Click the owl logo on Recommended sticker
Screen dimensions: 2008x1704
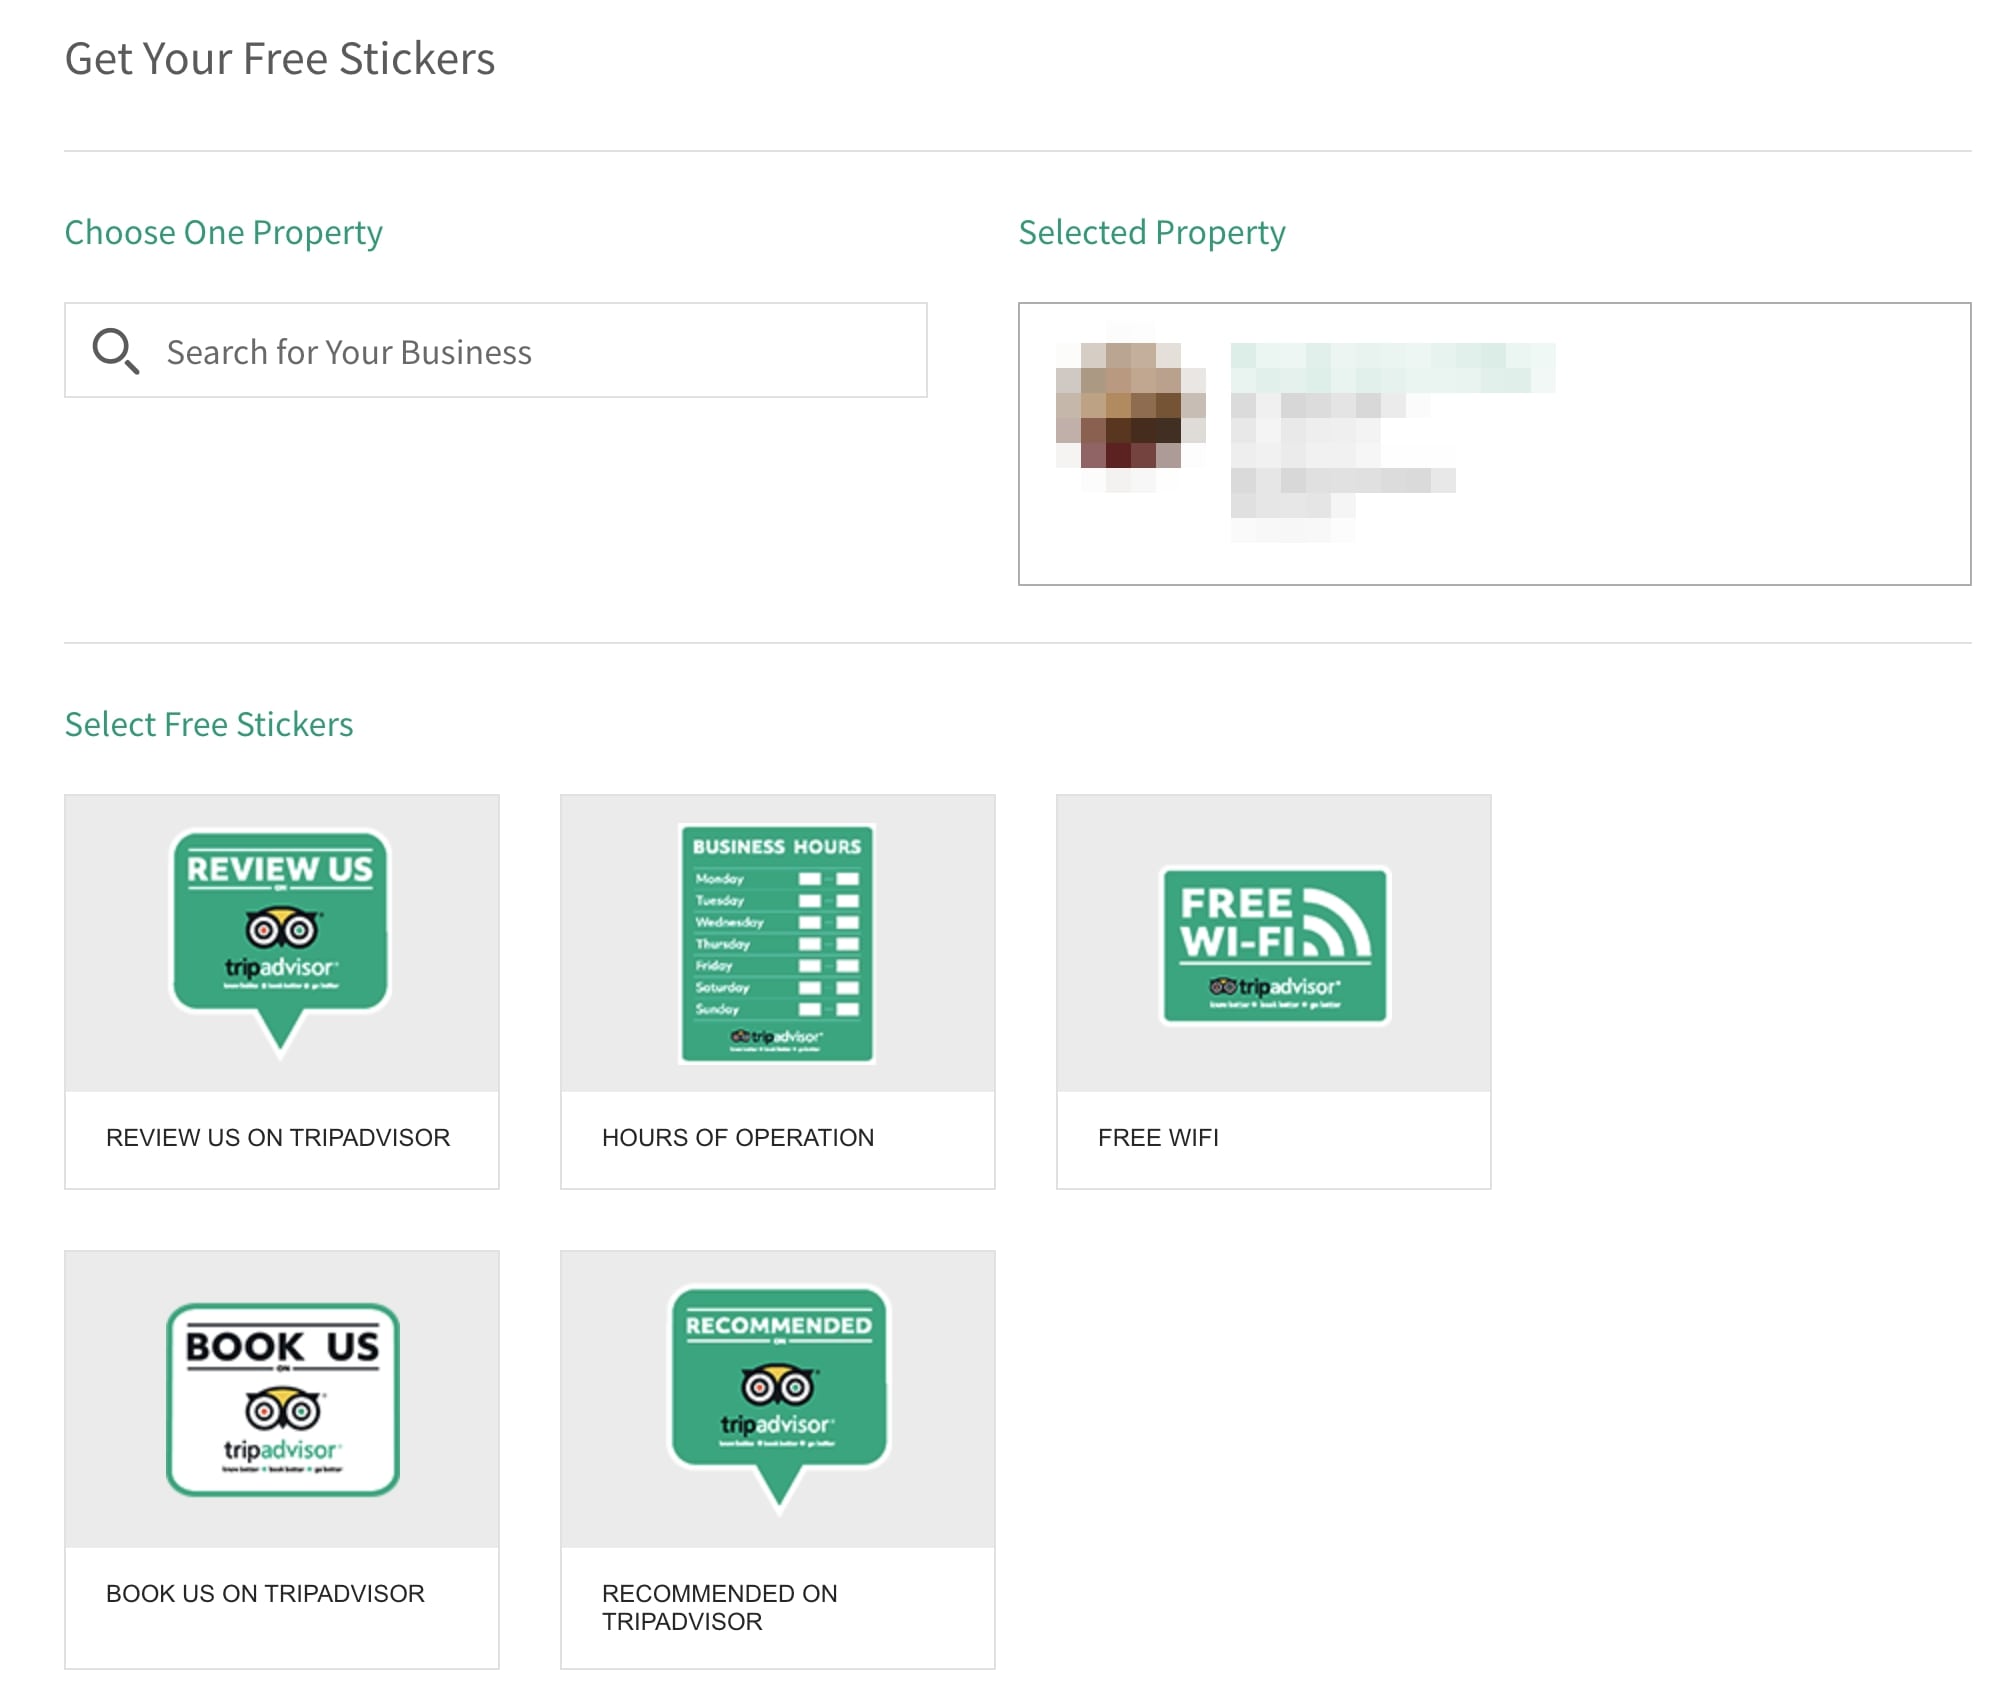point(778,1385)
